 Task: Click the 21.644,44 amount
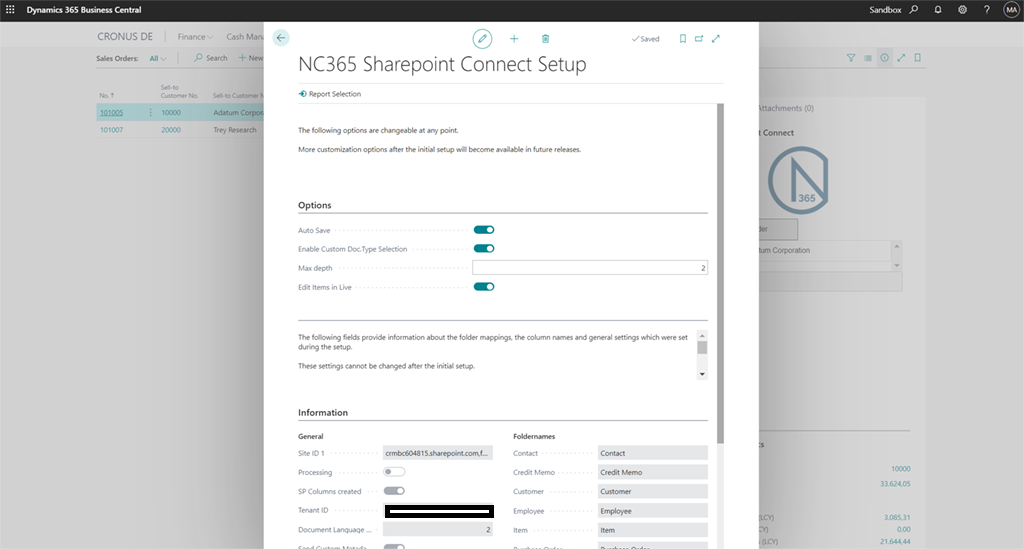[x=895, y=541]
